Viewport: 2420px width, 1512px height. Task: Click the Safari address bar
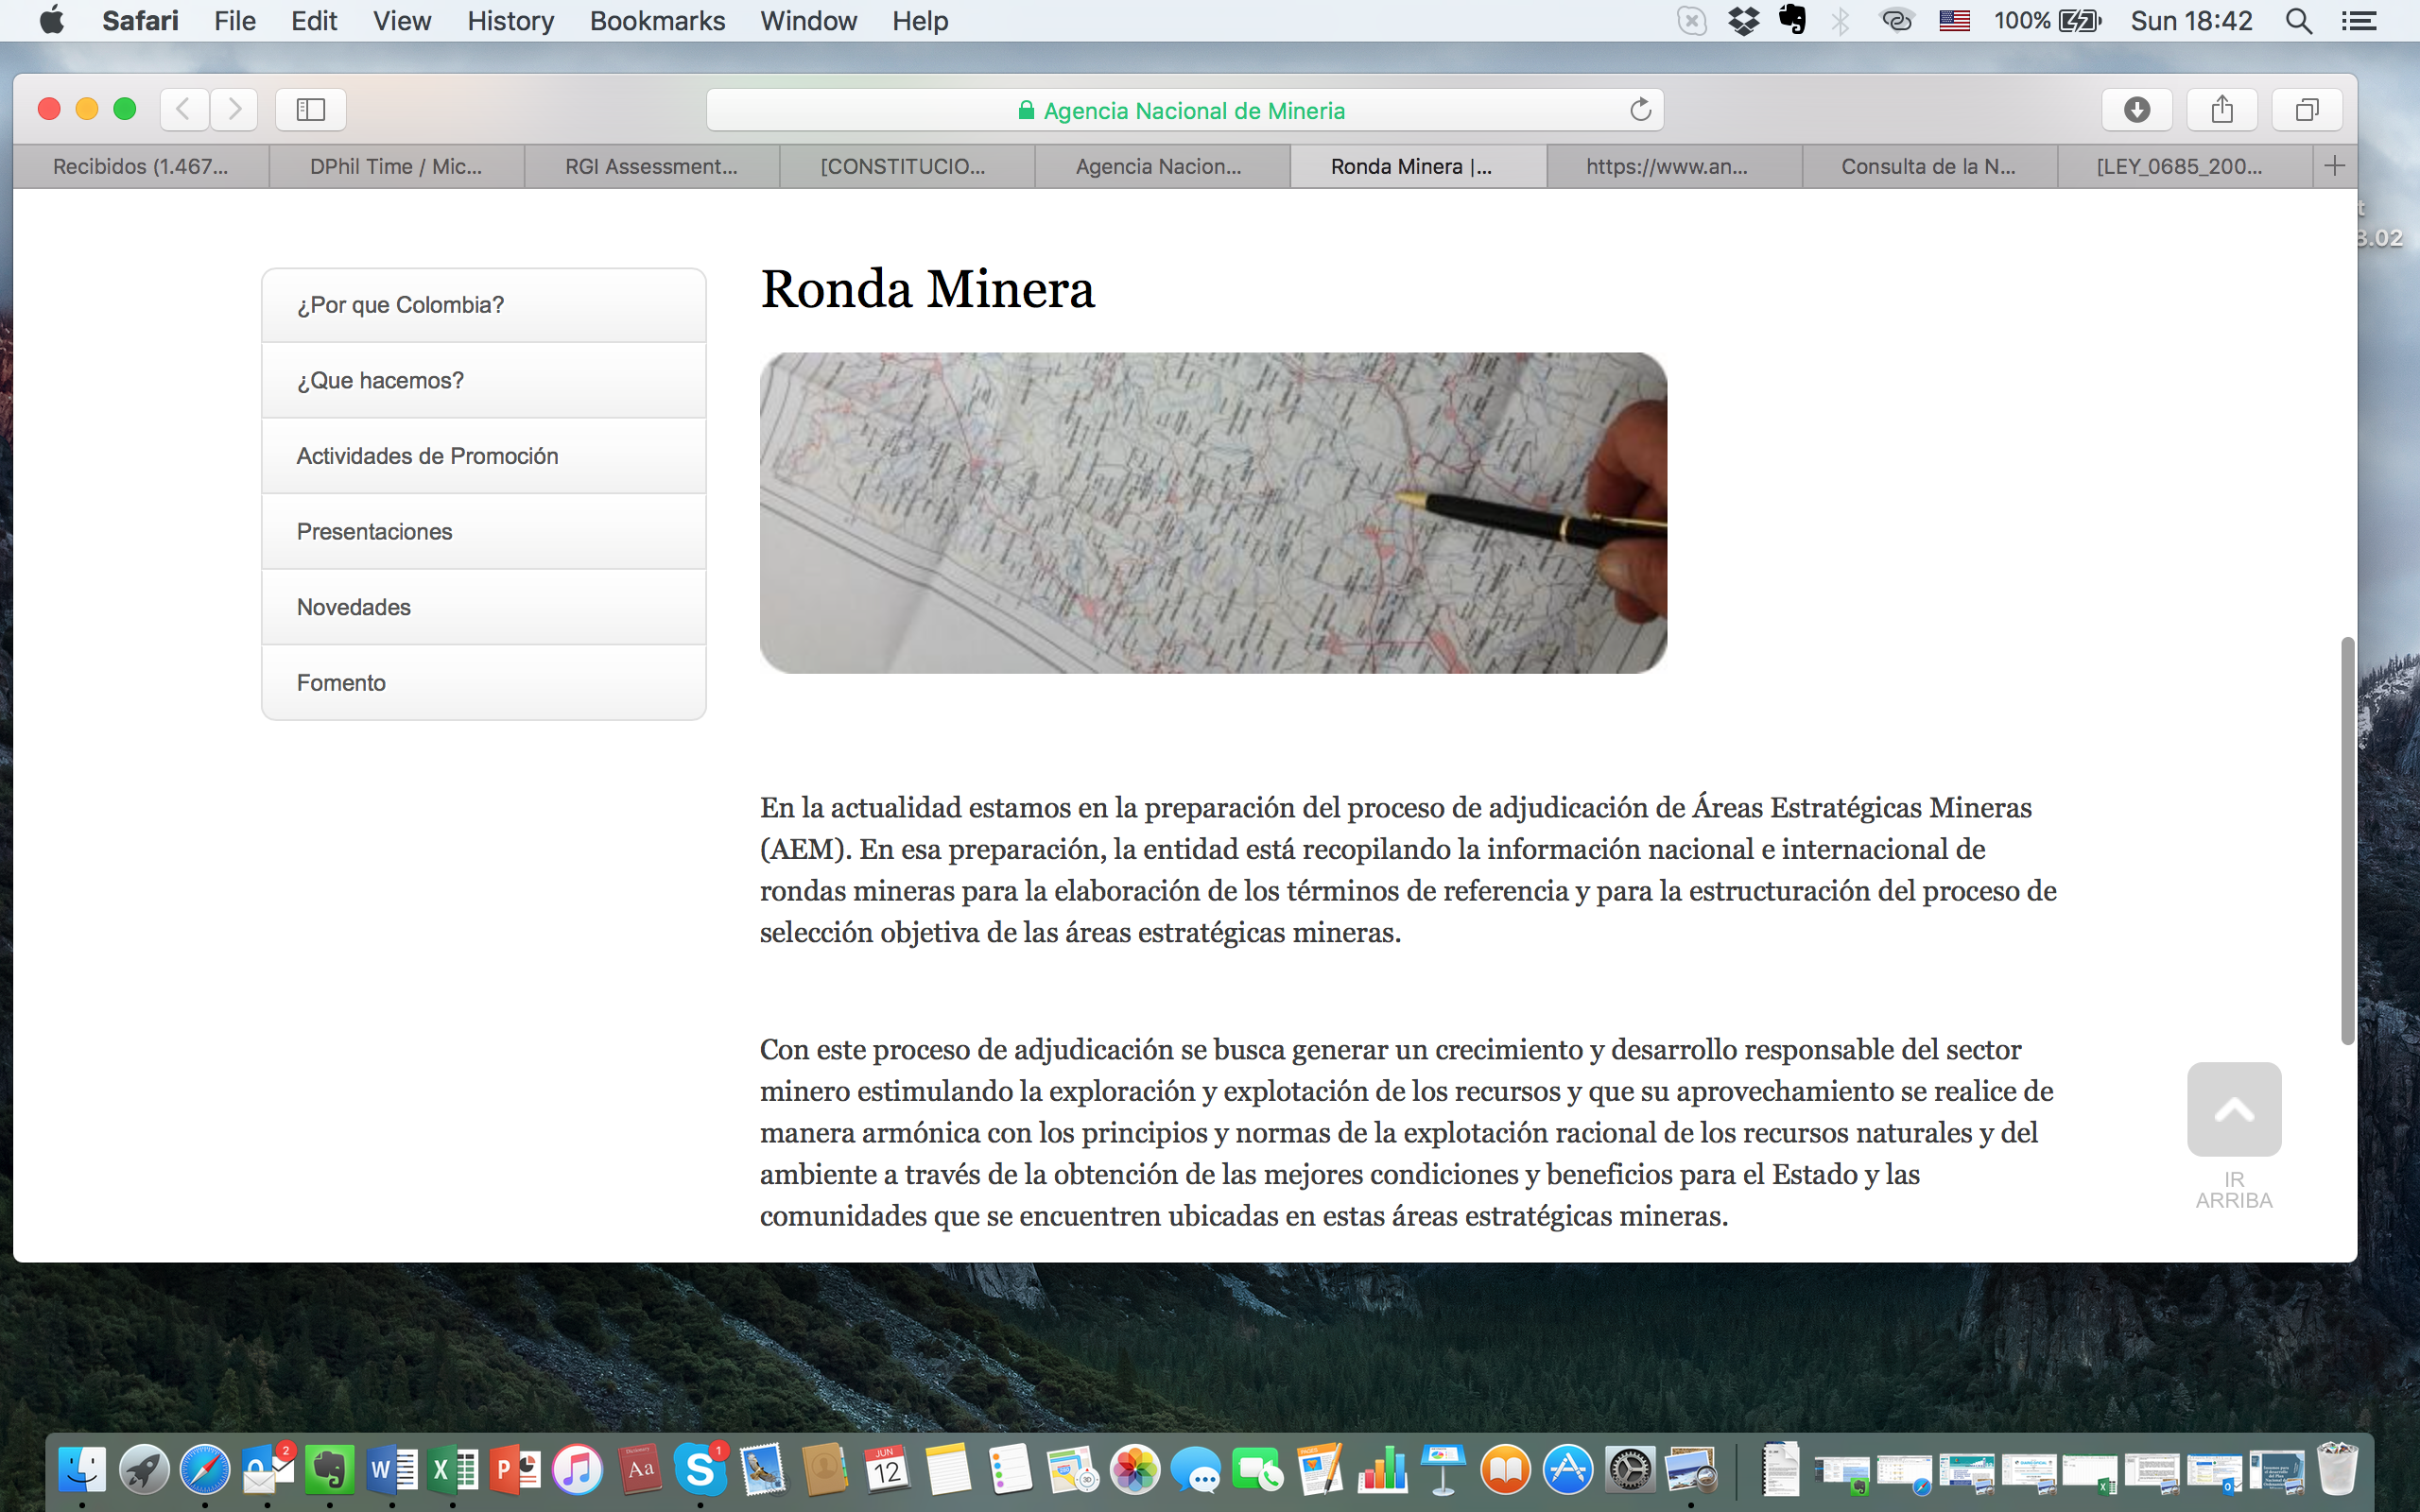1185,110
